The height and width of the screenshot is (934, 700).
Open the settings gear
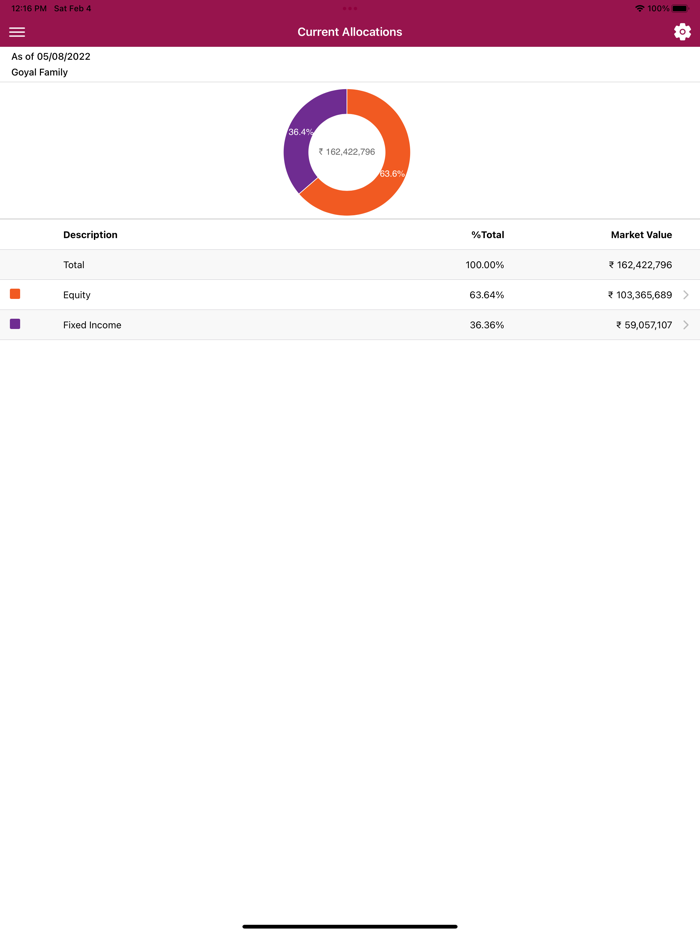click(x=682, y=31)
